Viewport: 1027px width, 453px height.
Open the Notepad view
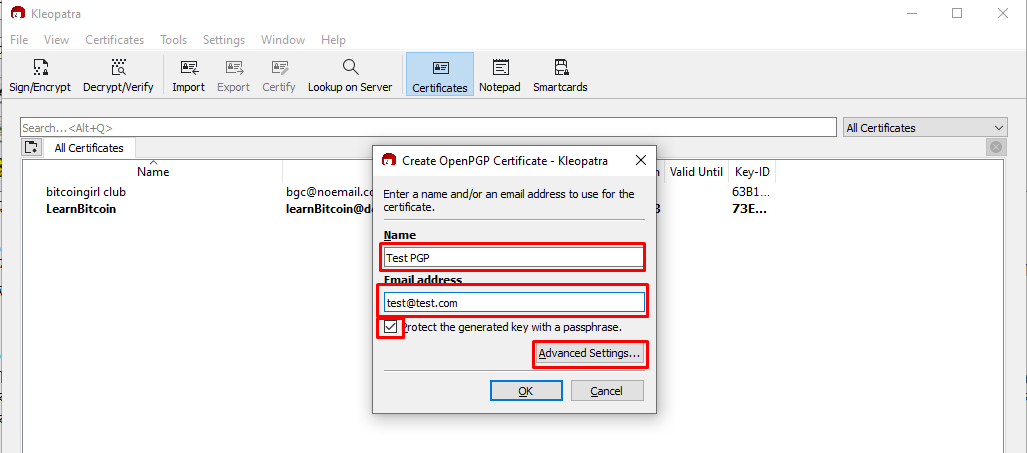click(500, 75)
